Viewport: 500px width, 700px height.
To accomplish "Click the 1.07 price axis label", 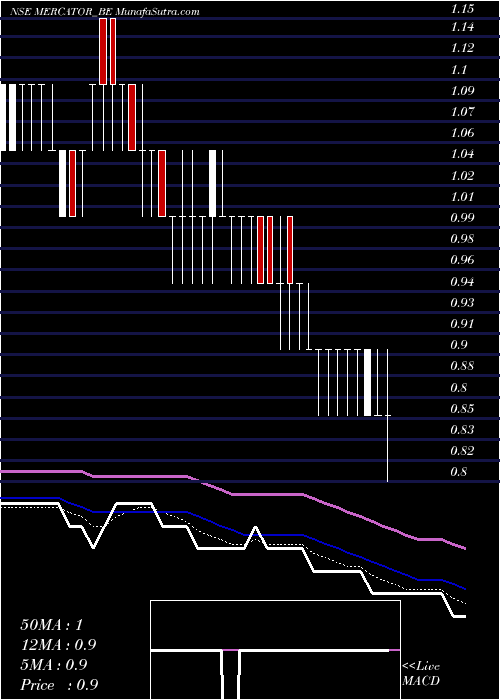I will (462, 112).
